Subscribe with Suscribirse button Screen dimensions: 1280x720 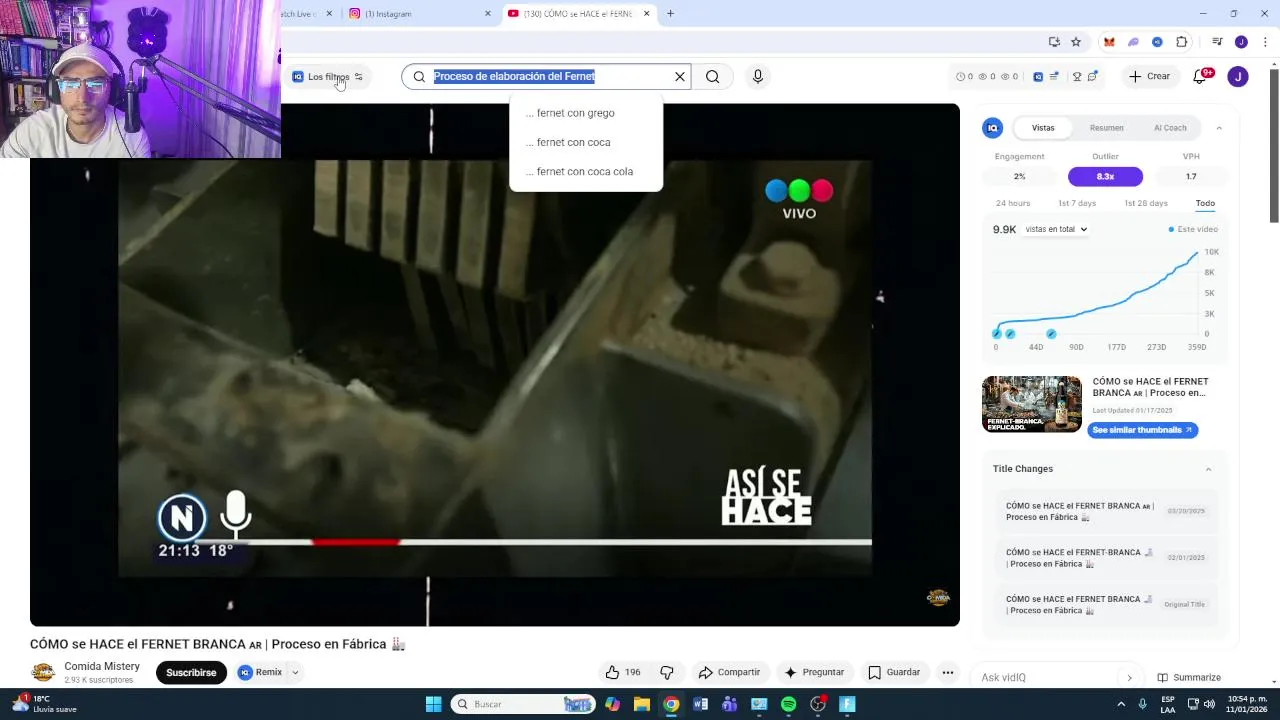191,672
